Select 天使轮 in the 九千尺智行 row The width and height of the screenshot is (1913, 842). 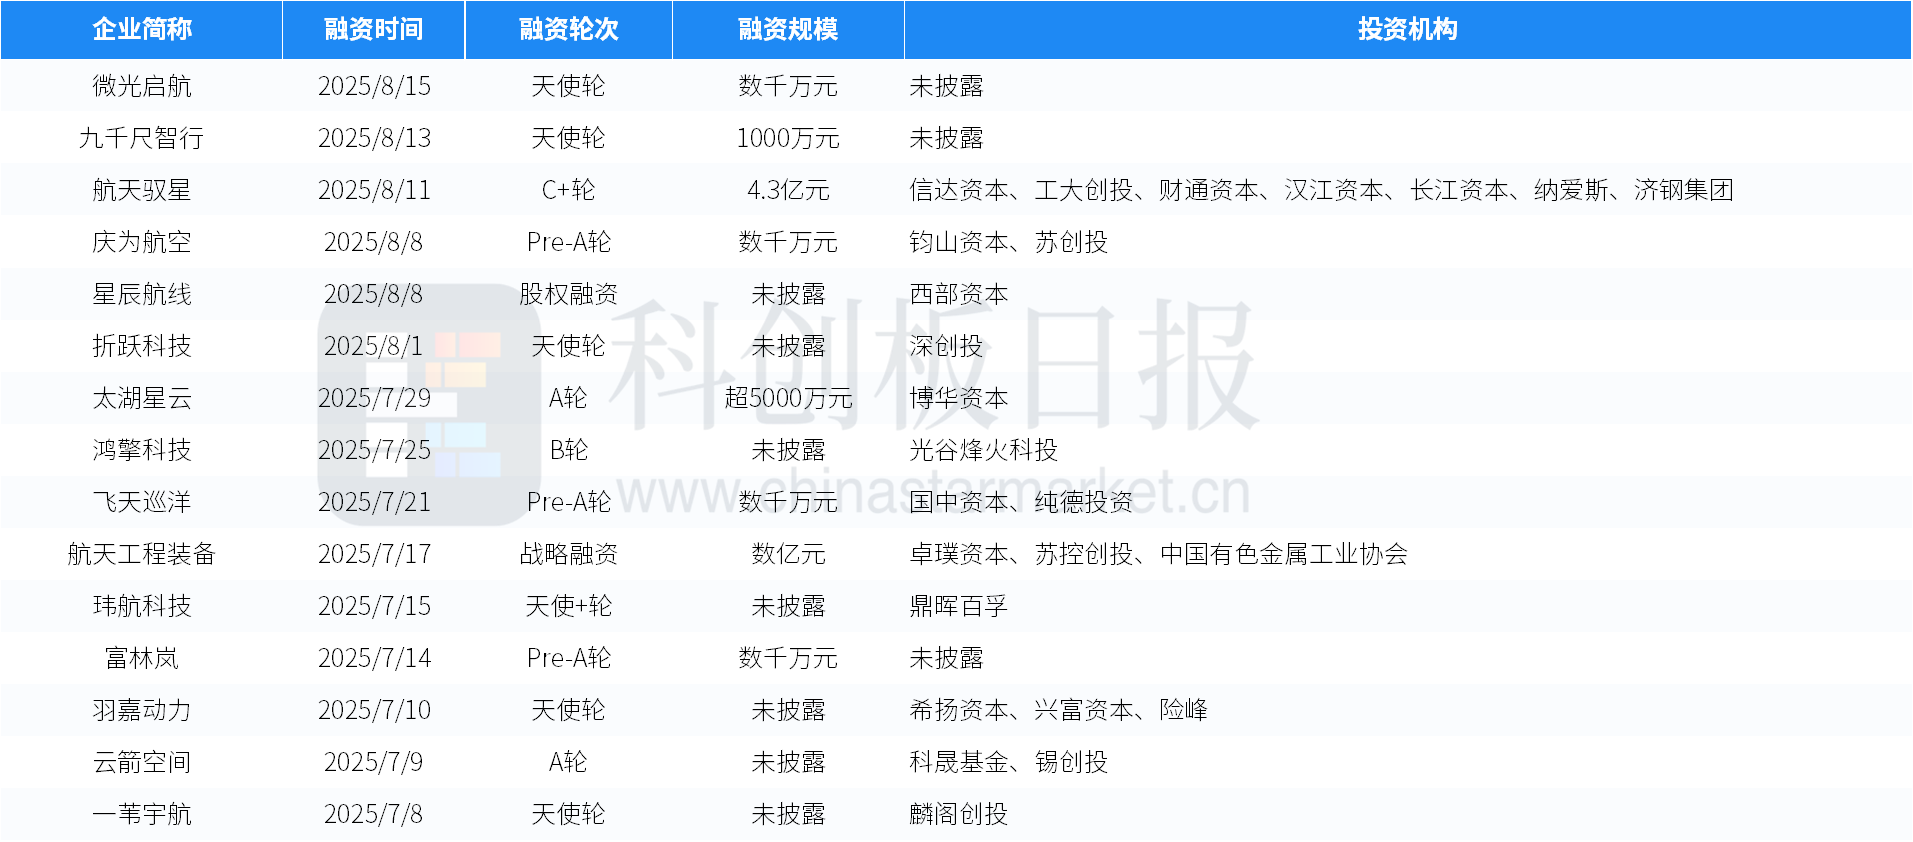coord(569,138)
